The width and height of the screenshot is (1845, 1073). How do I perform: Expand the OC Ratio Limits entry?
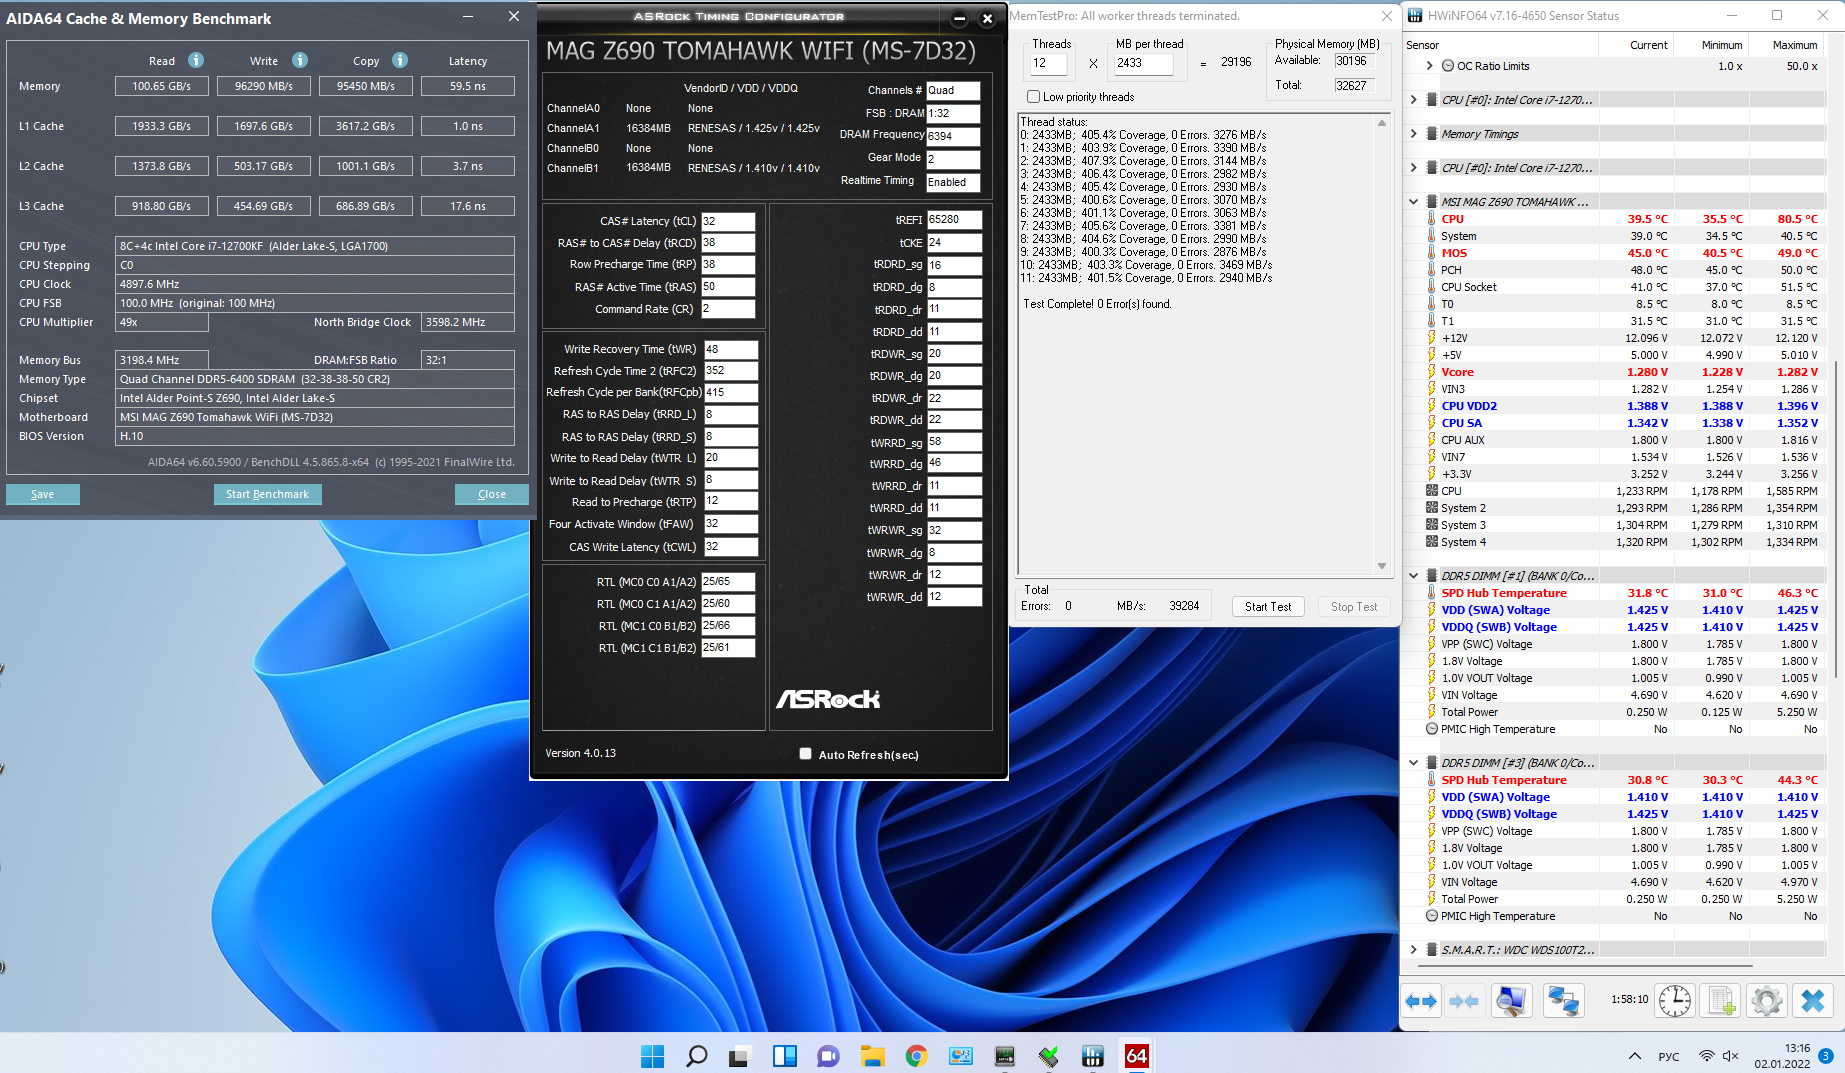pyautogui.click(x=1429, y=66)
